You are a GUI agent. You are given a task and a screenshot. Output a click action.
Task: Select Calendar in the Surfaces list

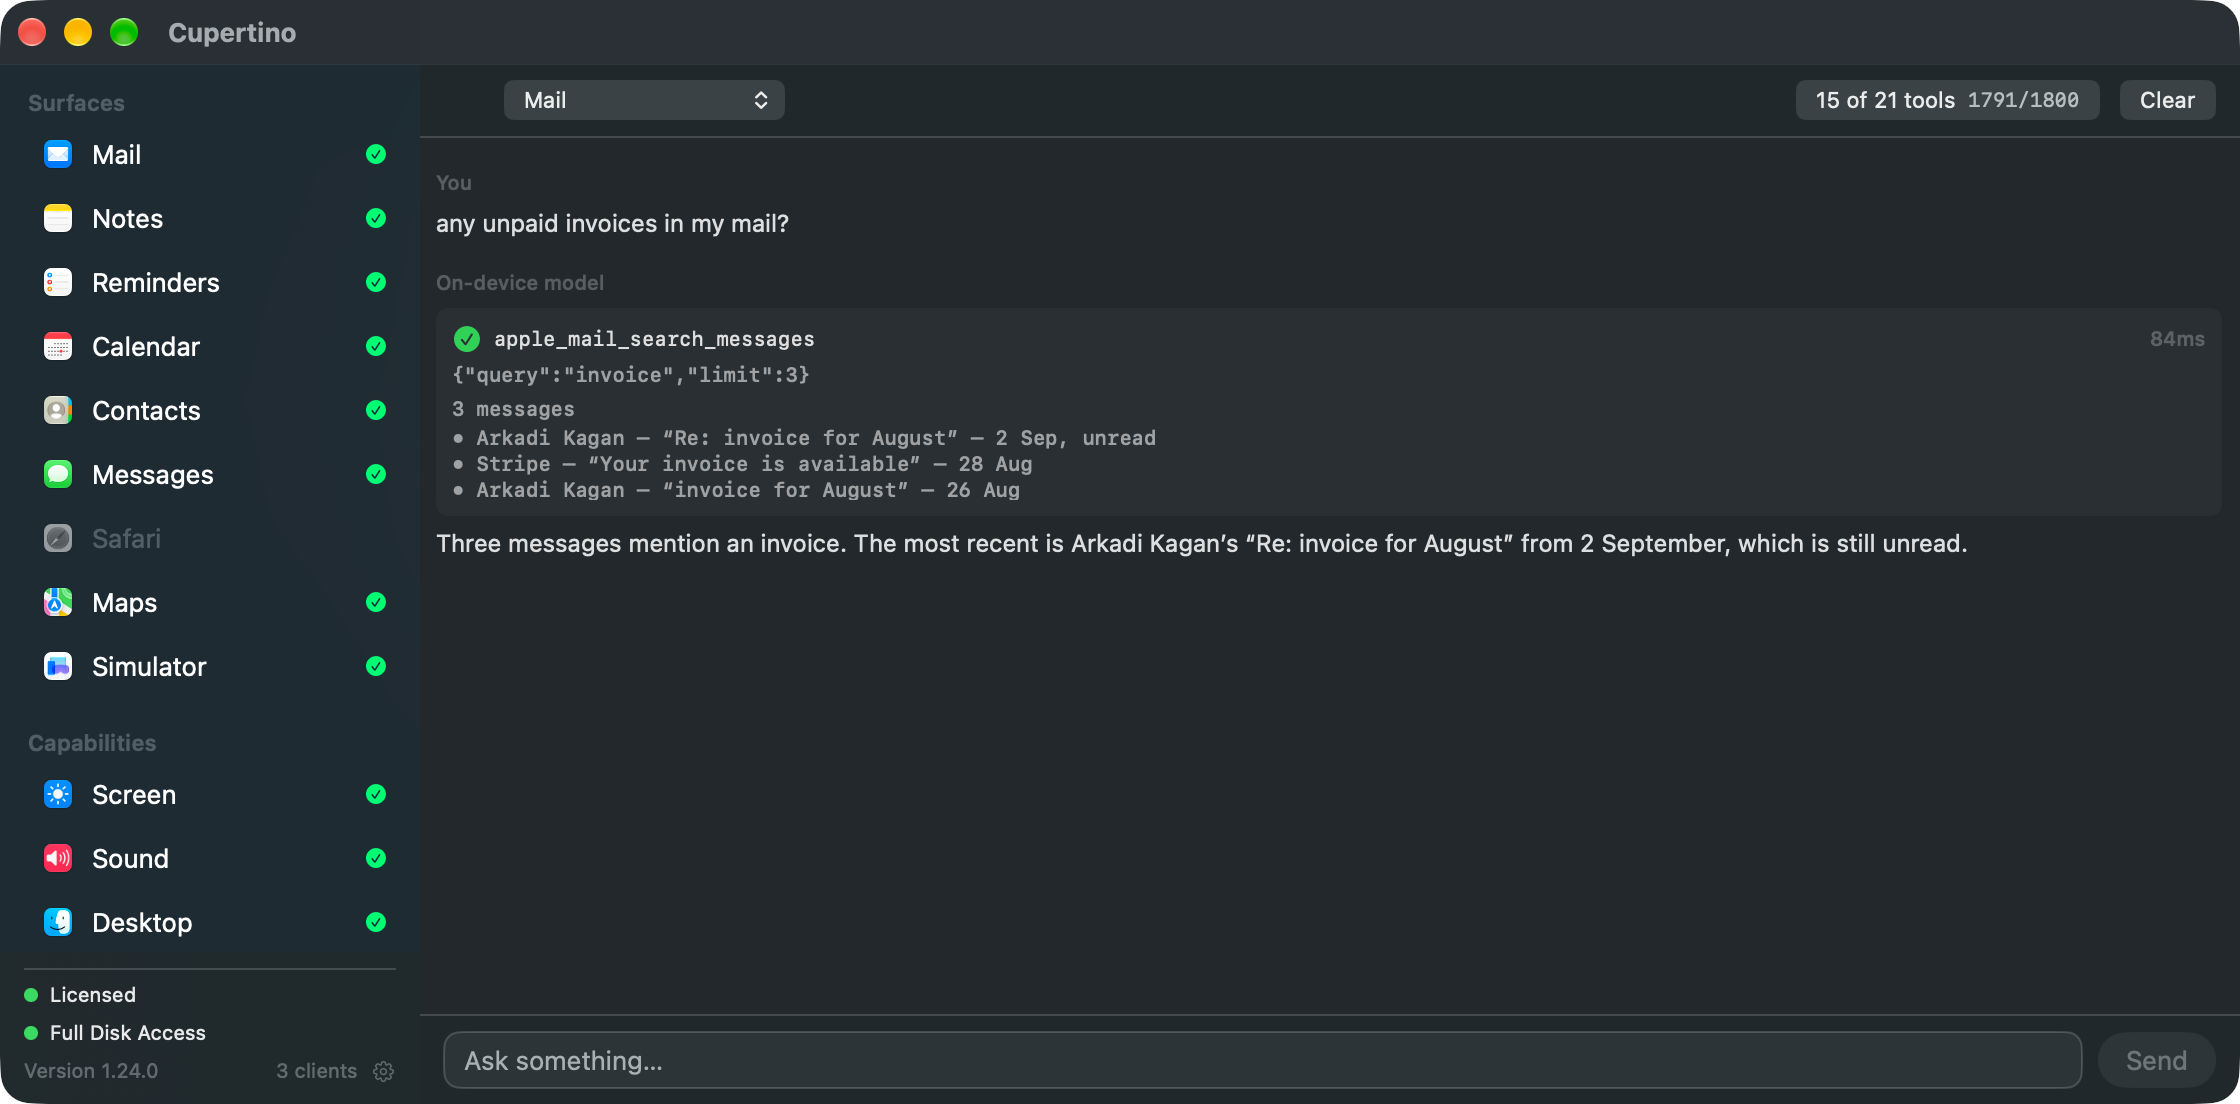tap(210, 346)
